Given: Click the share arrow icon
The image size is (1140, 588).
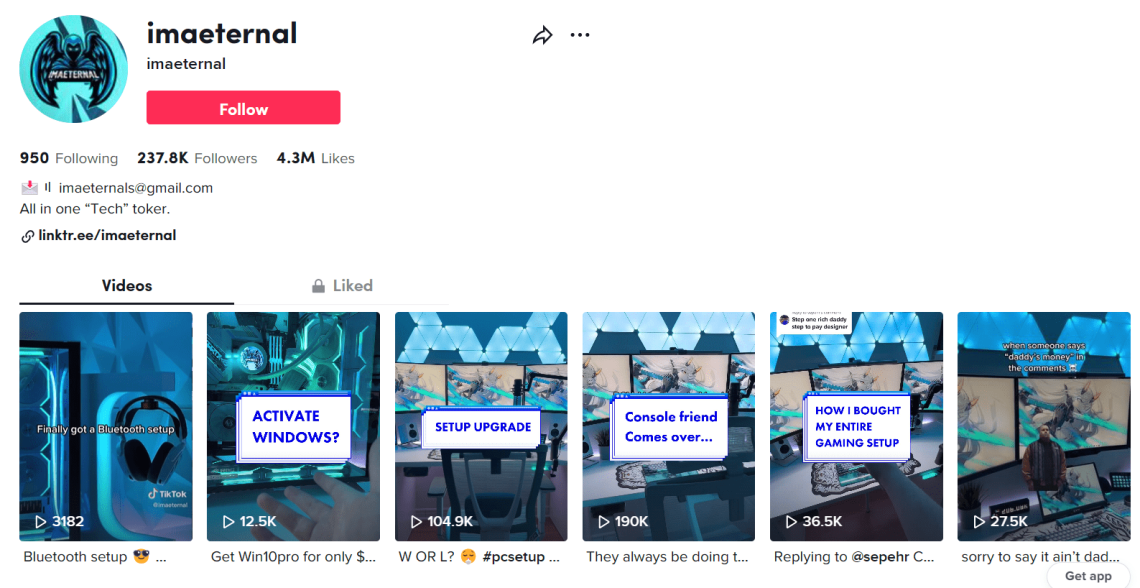Looking at the screenshot, I should [x=542, y=35].
